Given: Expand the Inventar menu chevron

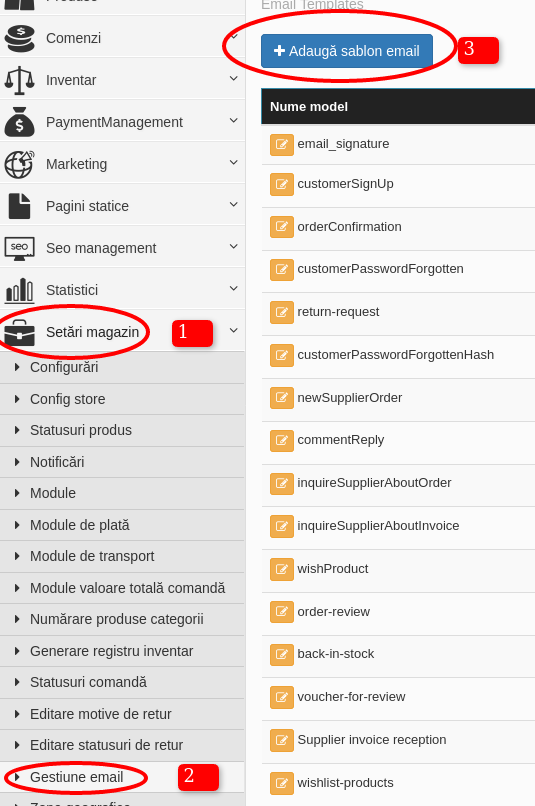Looking at the screenshot, I should (x=234, y=79).
